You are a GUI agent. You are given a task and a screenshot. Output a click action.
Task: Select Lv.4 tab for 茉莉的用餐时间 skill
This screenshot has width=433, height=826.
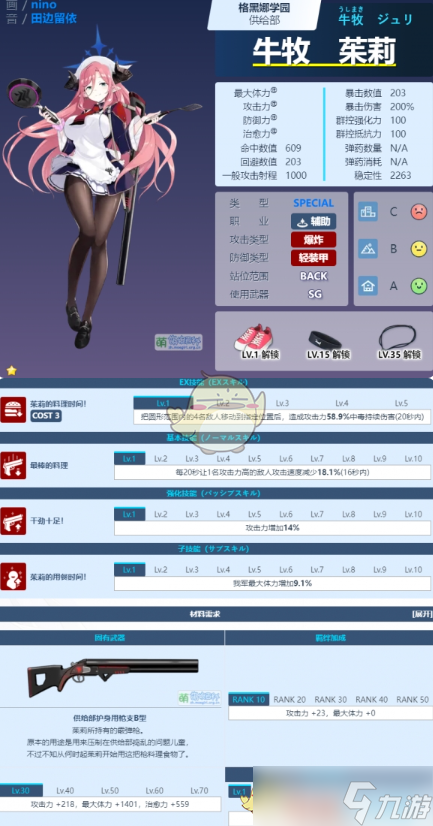(x=223, y=569)
